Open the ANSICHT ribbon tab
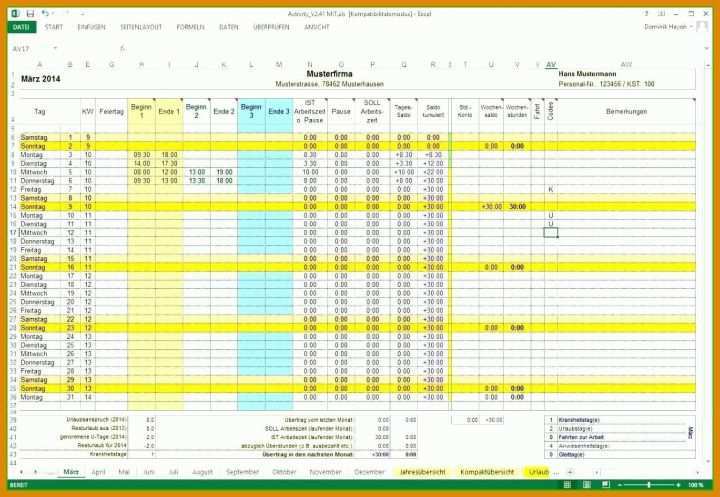720x497 pixels. [317, 27]
